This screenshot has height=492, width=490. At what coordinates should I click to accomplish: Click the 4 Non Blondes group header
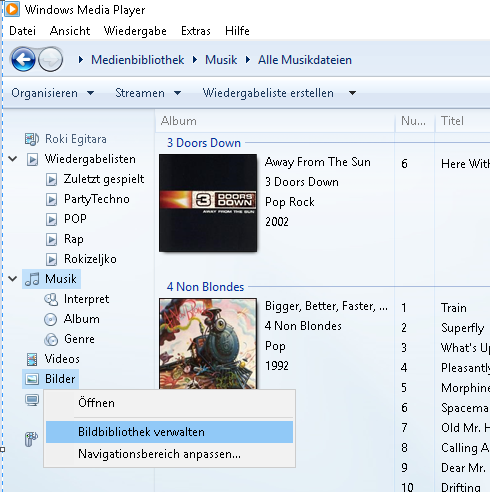pyautogui.click(x=205, y=287)
